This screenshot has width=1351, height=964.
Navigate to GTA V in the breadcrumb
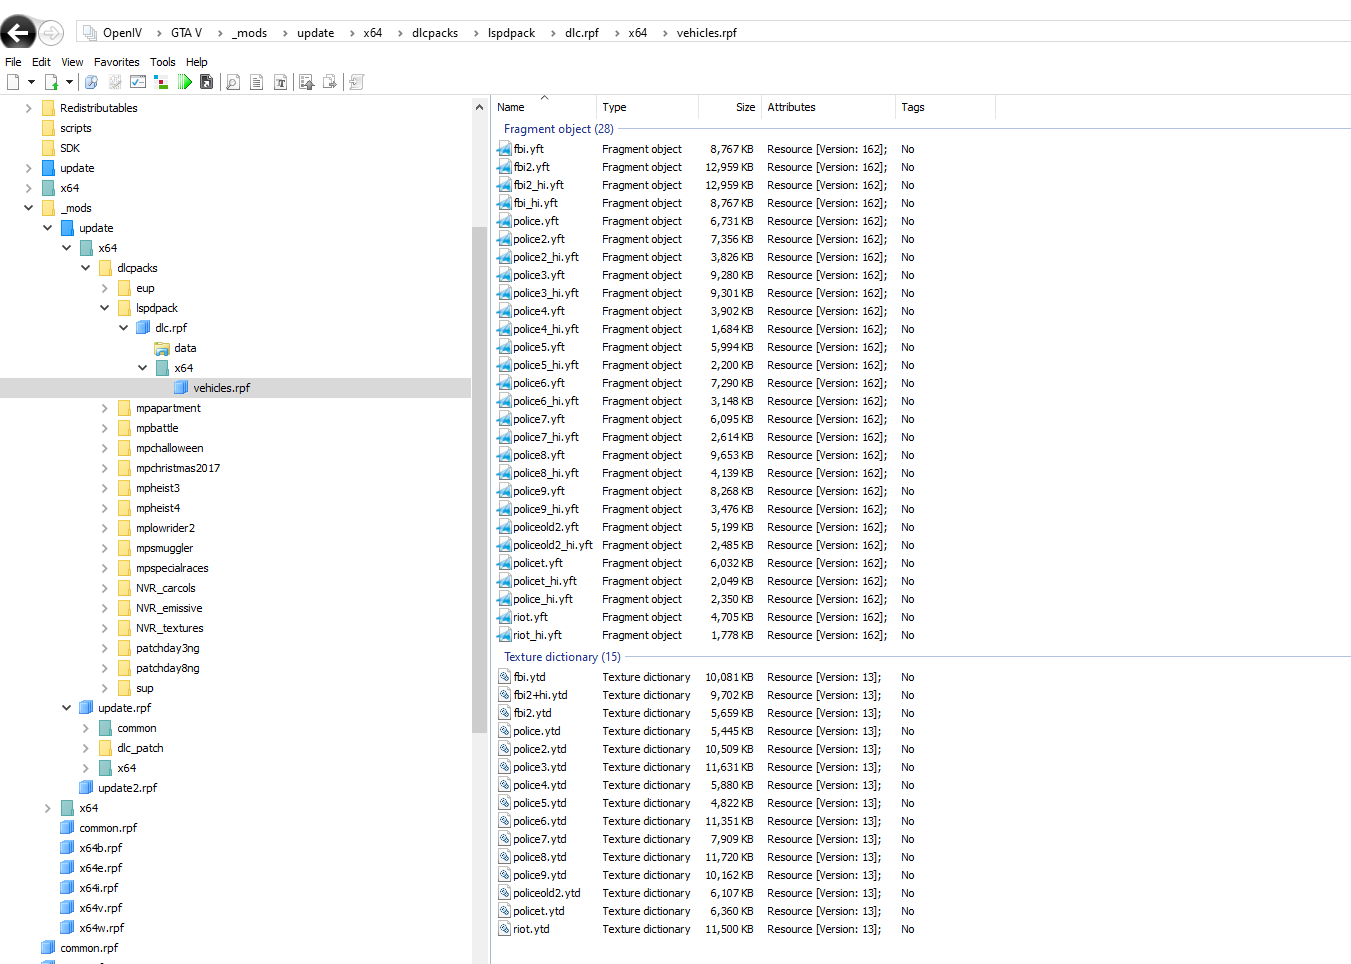click(x=186, y=33)
